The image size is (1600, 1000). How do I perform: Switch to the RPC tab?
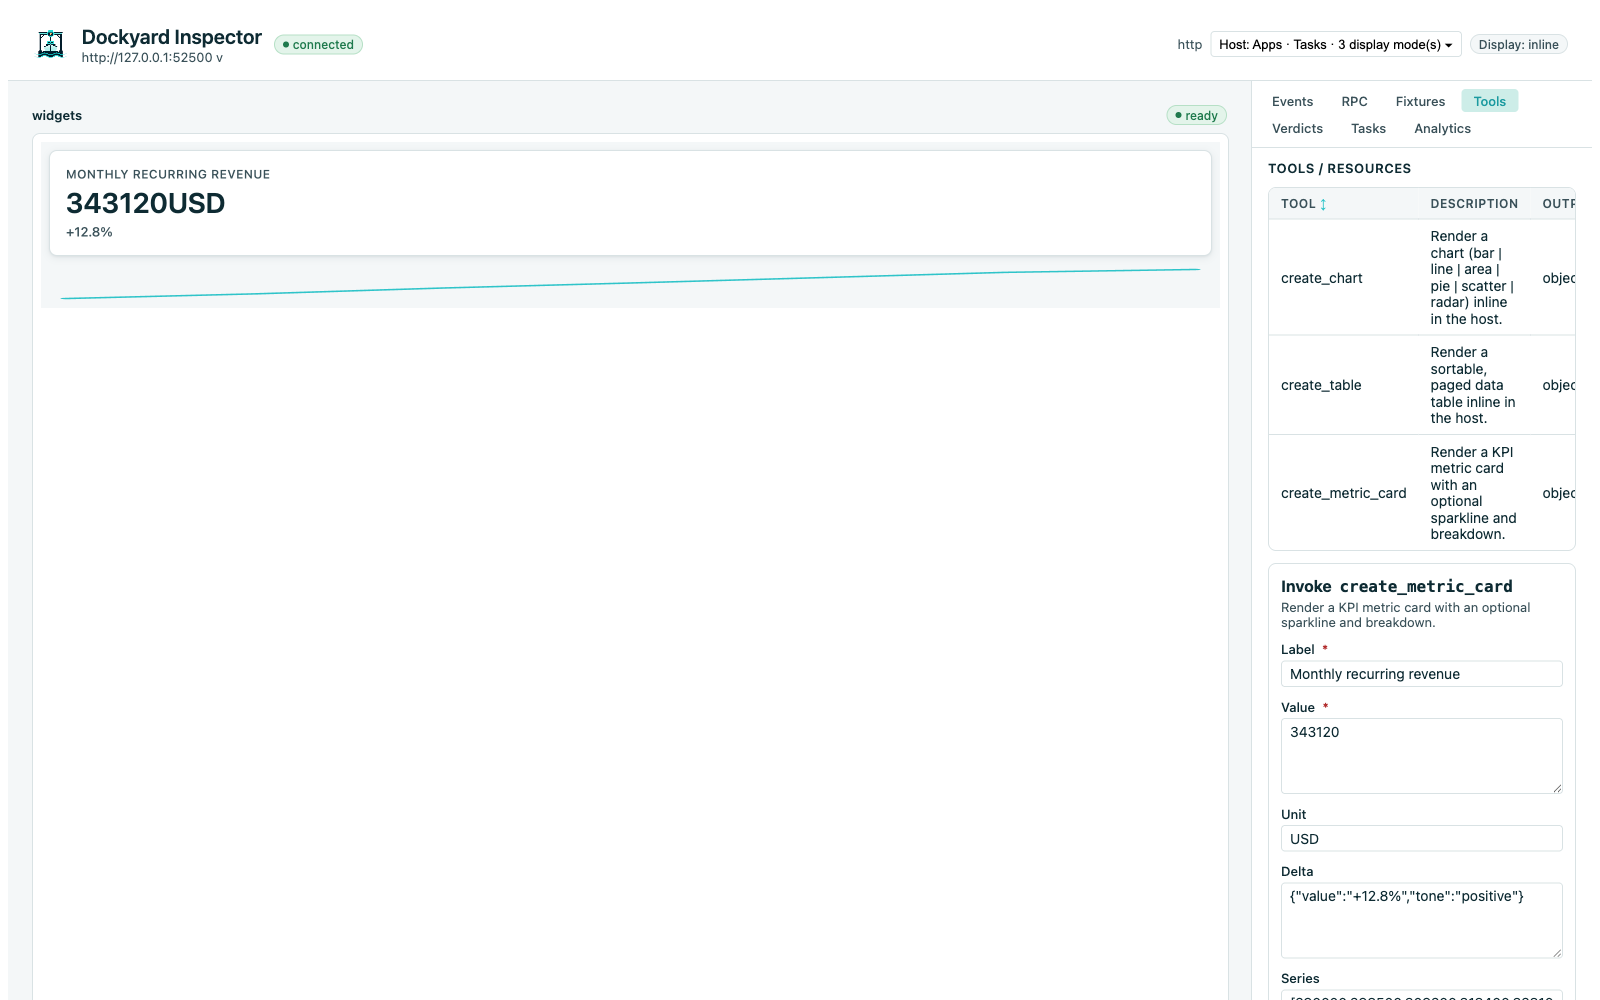tap(1354, 101)
